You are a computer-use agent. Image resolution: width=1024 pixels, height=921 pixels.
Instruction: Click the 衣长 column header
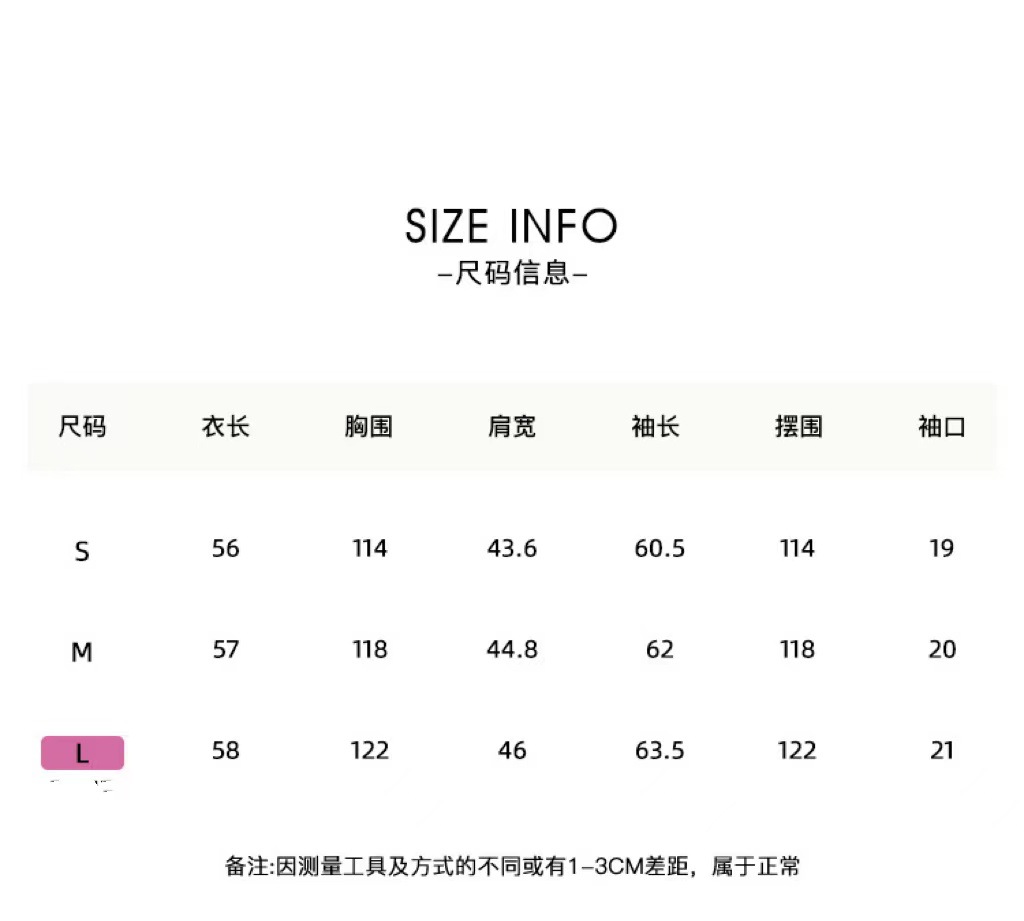[226, 427]
